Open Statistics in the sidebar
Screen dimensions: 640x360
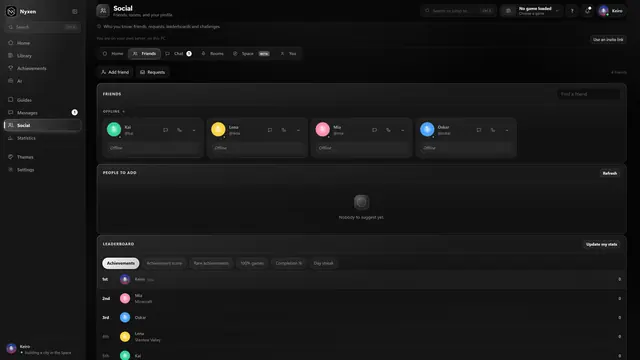tap(42, 138)
